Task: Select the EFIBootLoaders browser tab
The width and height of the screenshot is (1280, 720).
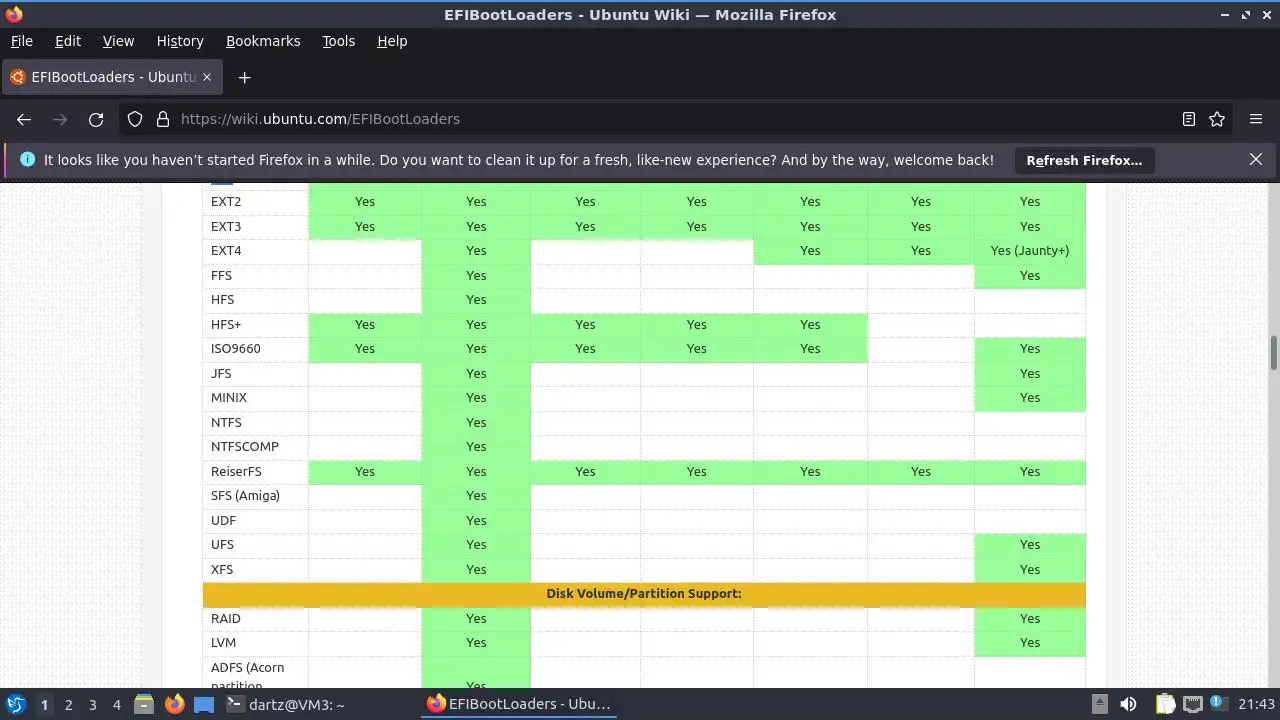Action: pyautogui.click(x=110, y=77)
